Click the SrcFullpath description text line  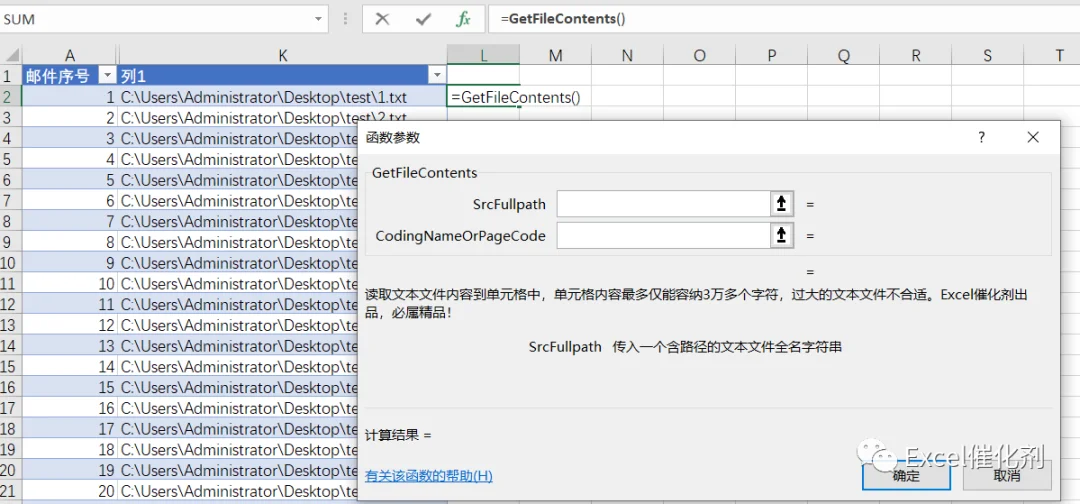[685, 347]
